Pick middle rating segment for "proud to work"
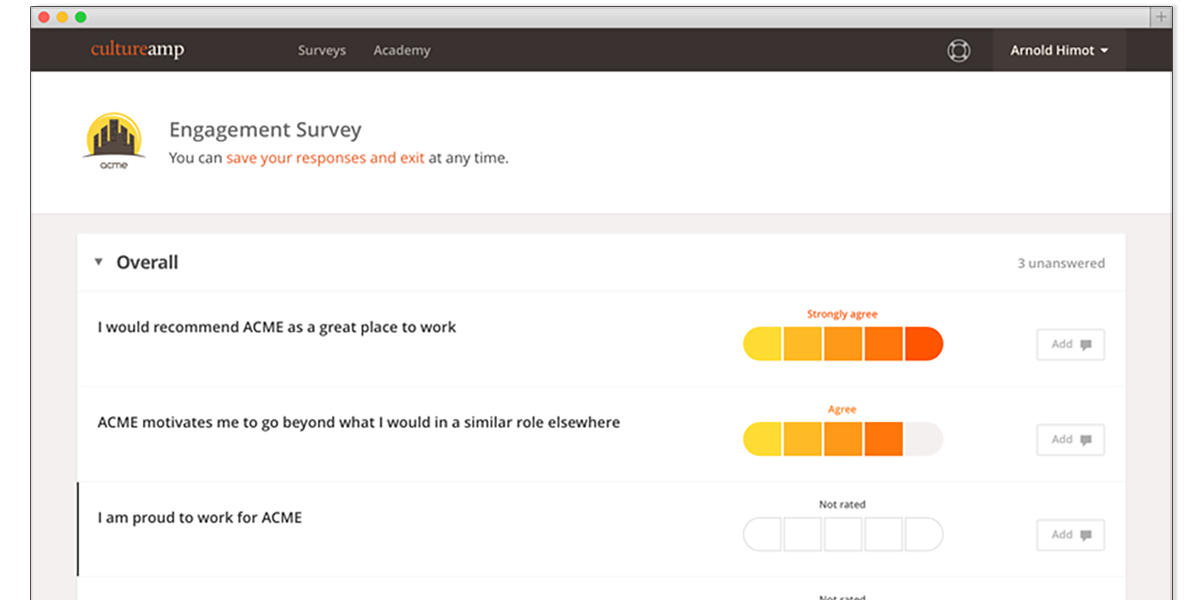1200x600 pixels. click(843, 534)
